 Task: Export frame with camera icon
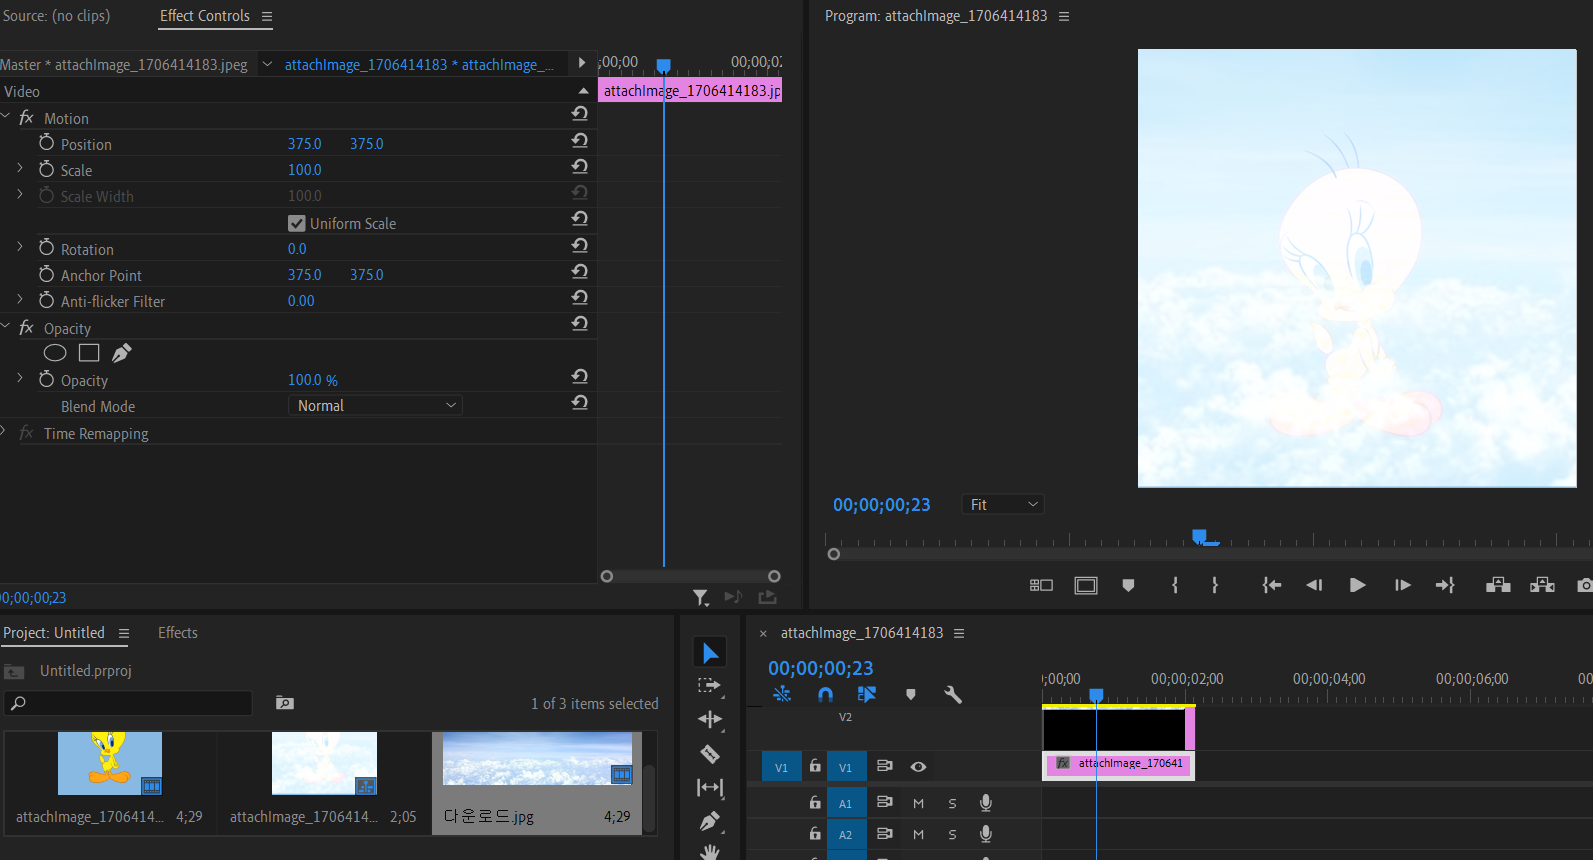[1584, 585]
